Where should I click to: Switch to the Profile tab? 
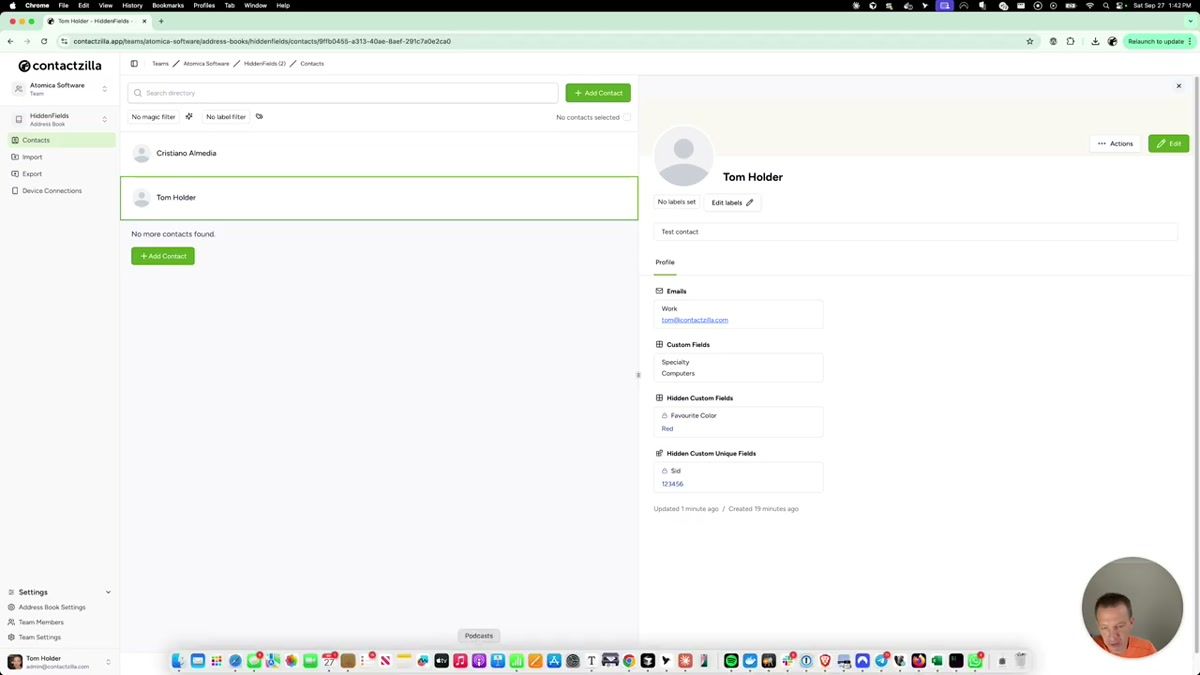click(x=664, y=262)
